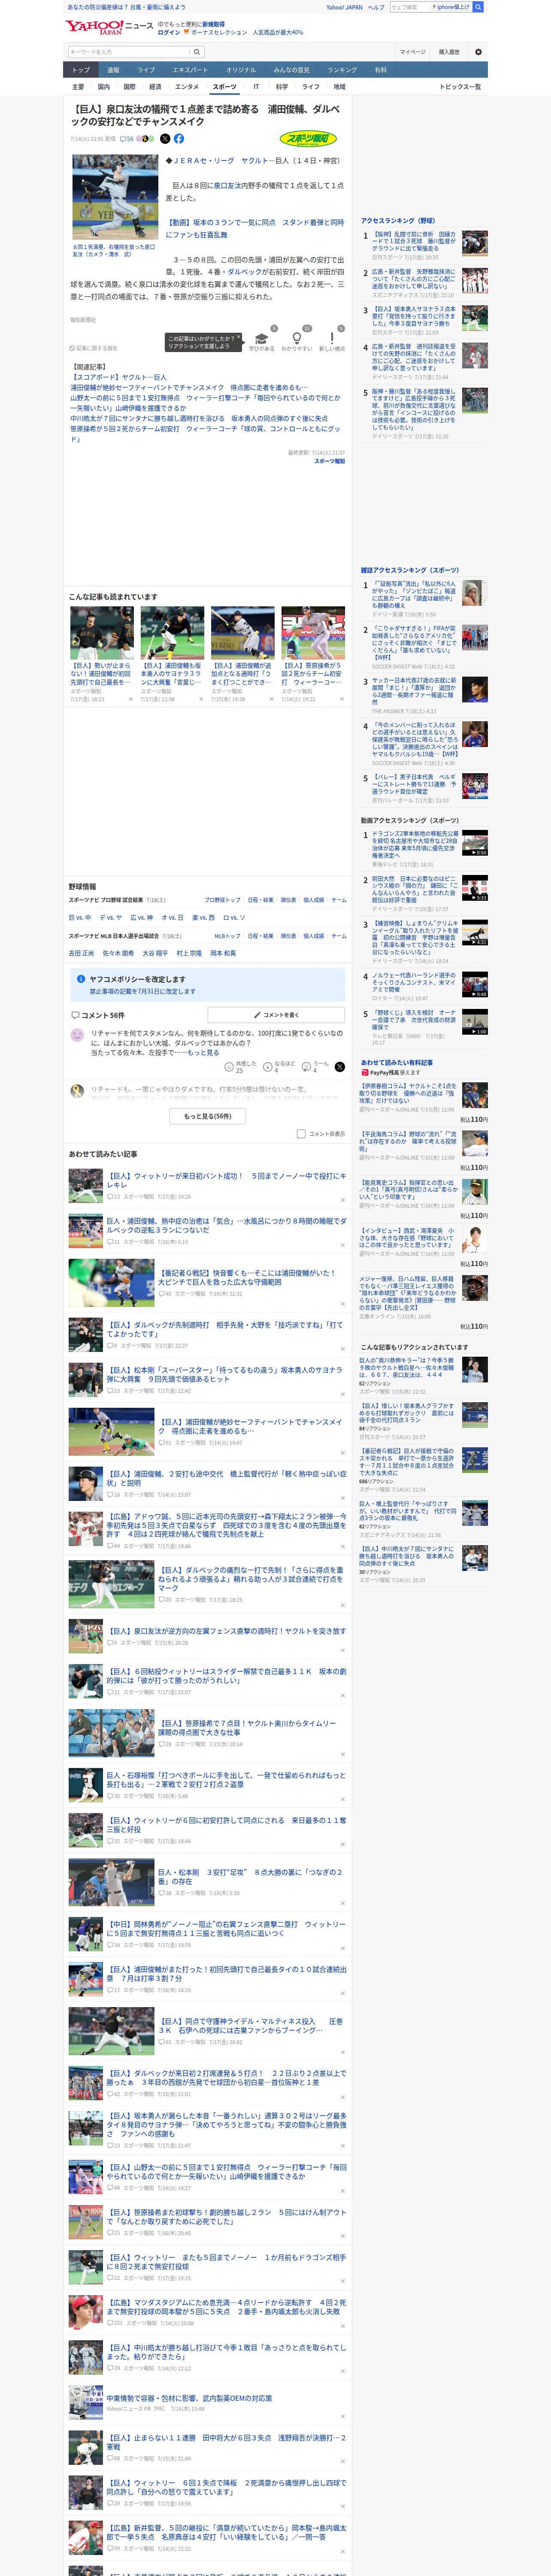The height and width of the screenshot is (2576, 551).
Task: Click the うーん reaction on first comment
Action: pyautogui.click(x=307, y=1067)
